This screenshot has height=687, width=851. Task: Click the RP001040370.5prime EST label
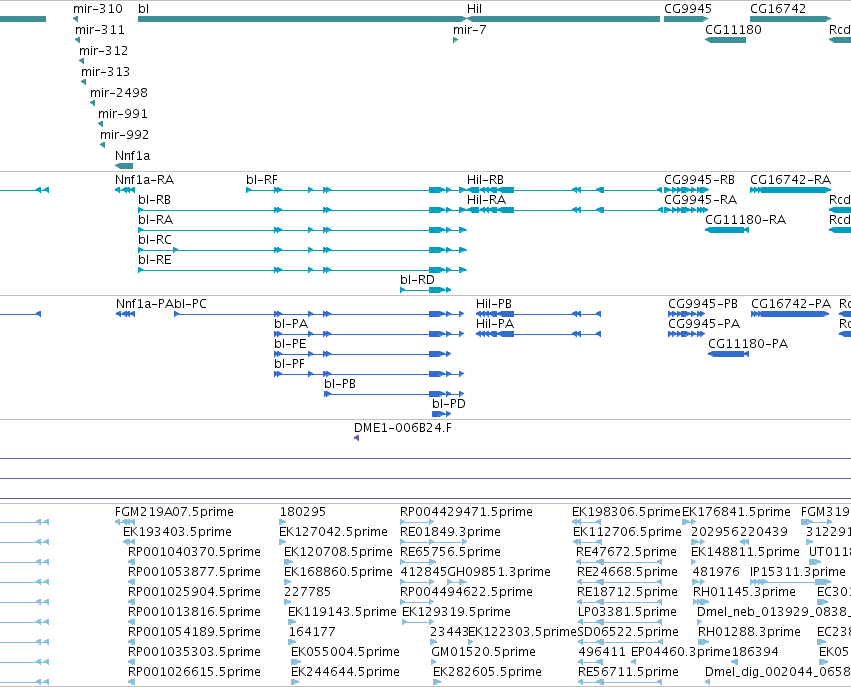(x=194, y=552)
